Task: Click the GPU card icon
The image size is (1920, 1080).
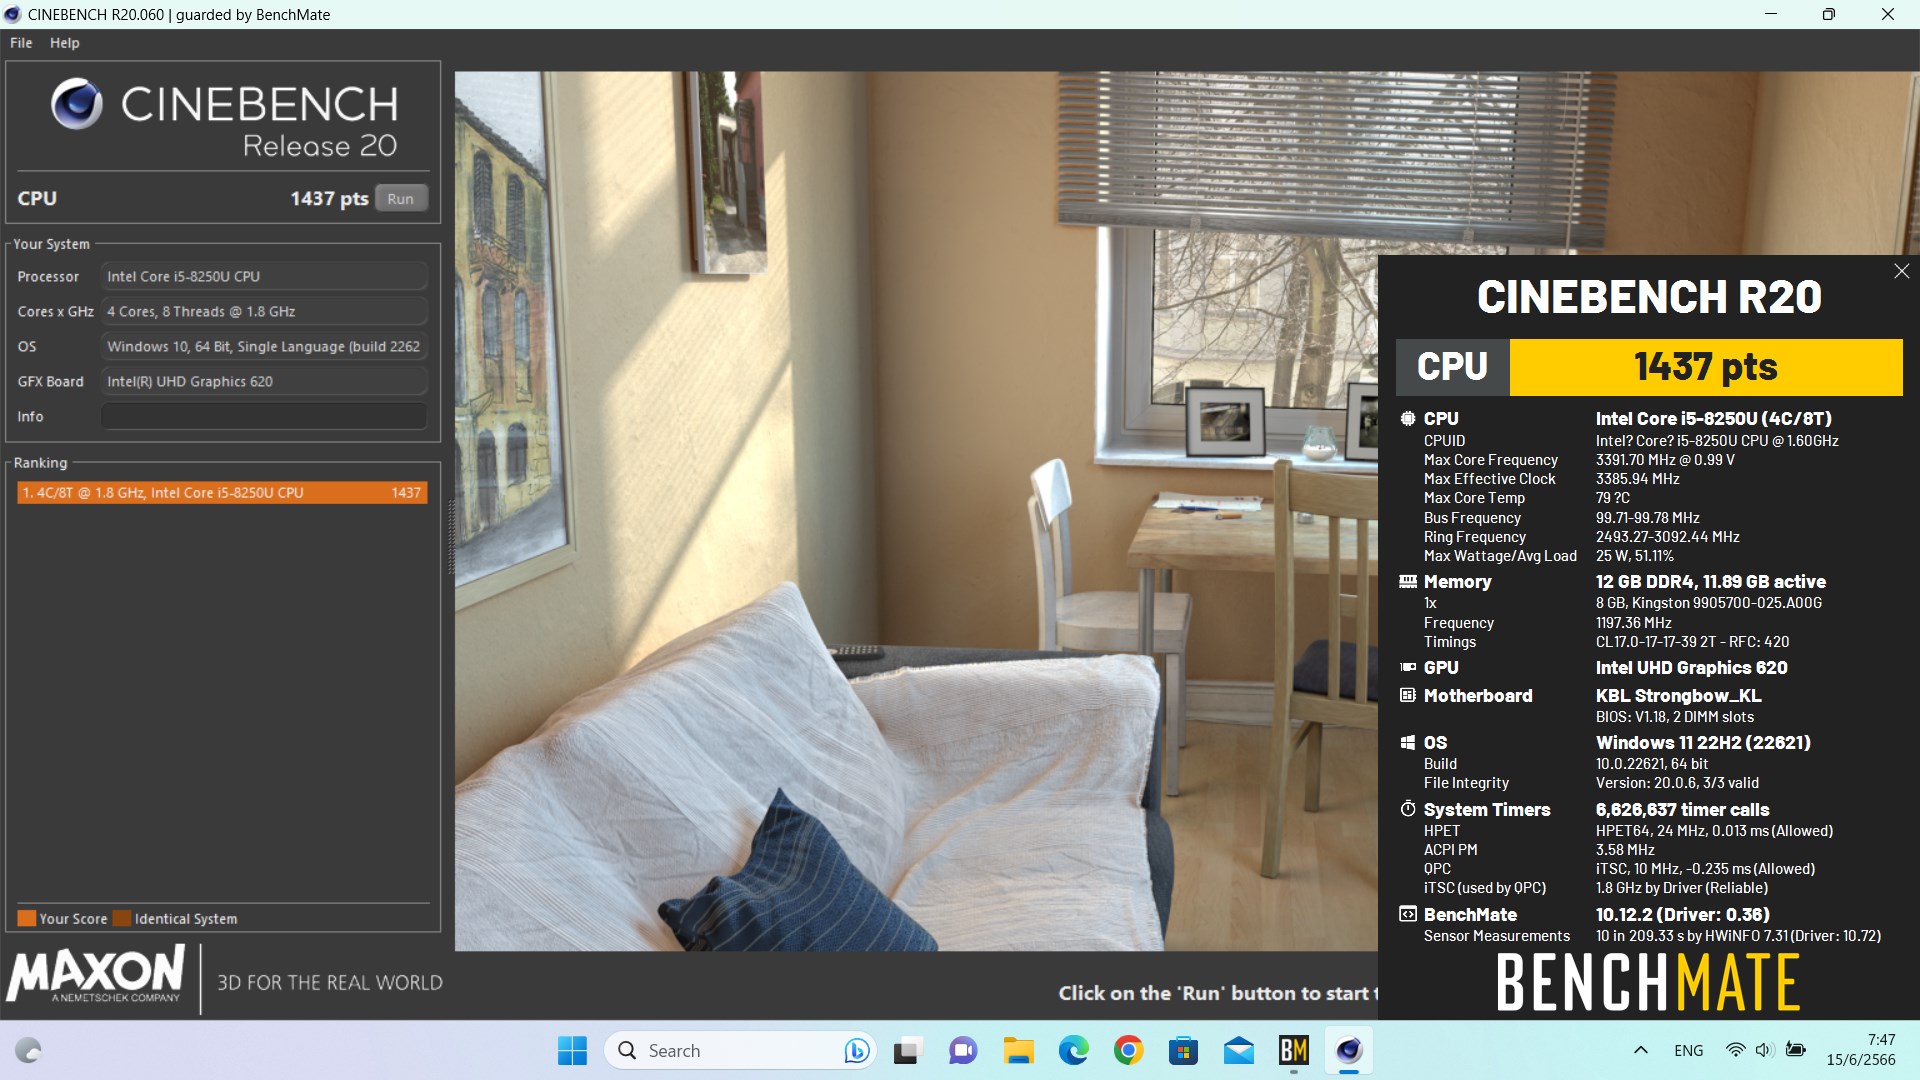Action: [x=1408, y=667]
